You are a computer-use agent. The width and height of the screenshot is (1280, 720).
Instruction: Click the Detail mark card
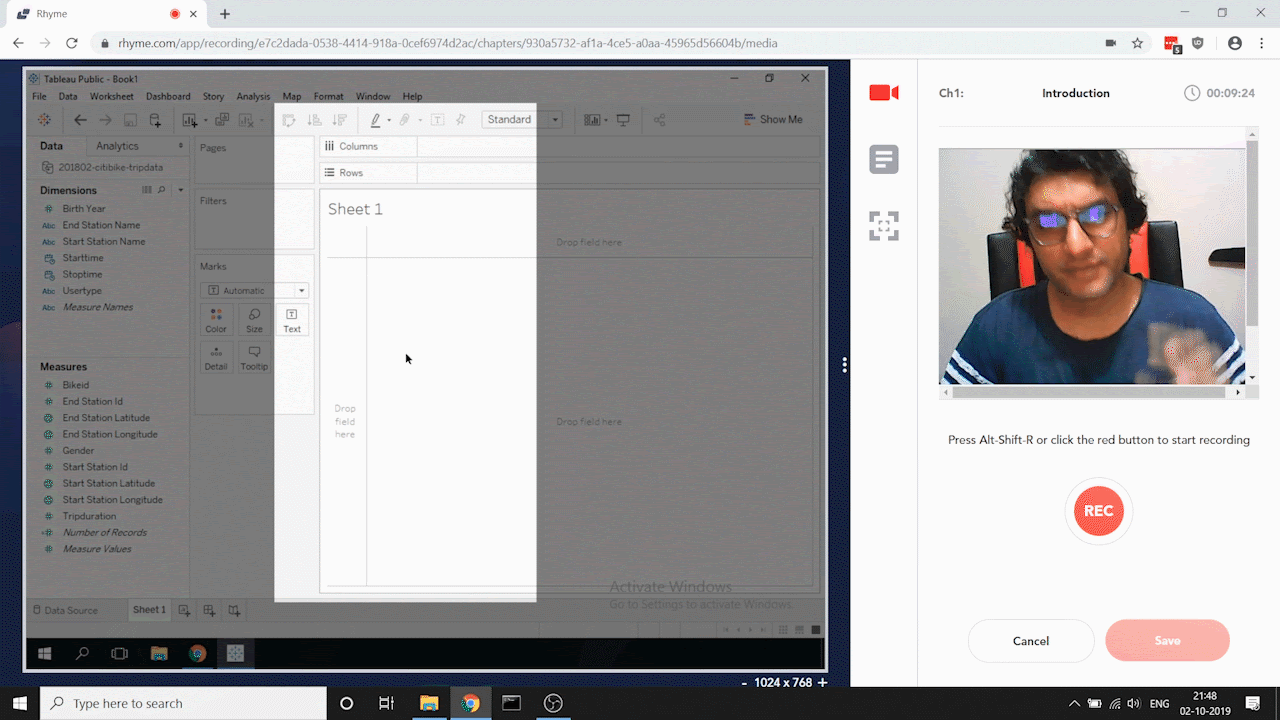pyautogui.click(x=216, y=358)
